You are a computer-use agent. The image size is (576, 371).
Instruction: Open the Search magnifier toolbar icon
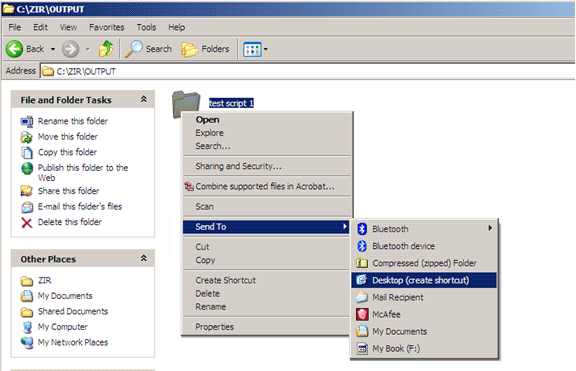[x=133, y=48]
